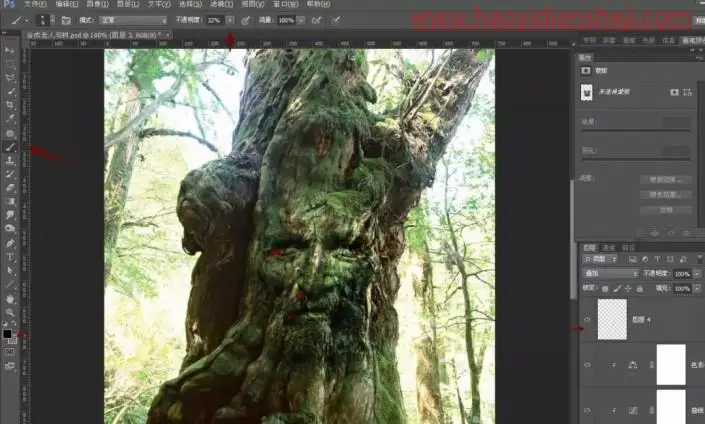This screenshot has width=705, height=424.
Task: Open the Layer menu
Action: tap(128, 4)
